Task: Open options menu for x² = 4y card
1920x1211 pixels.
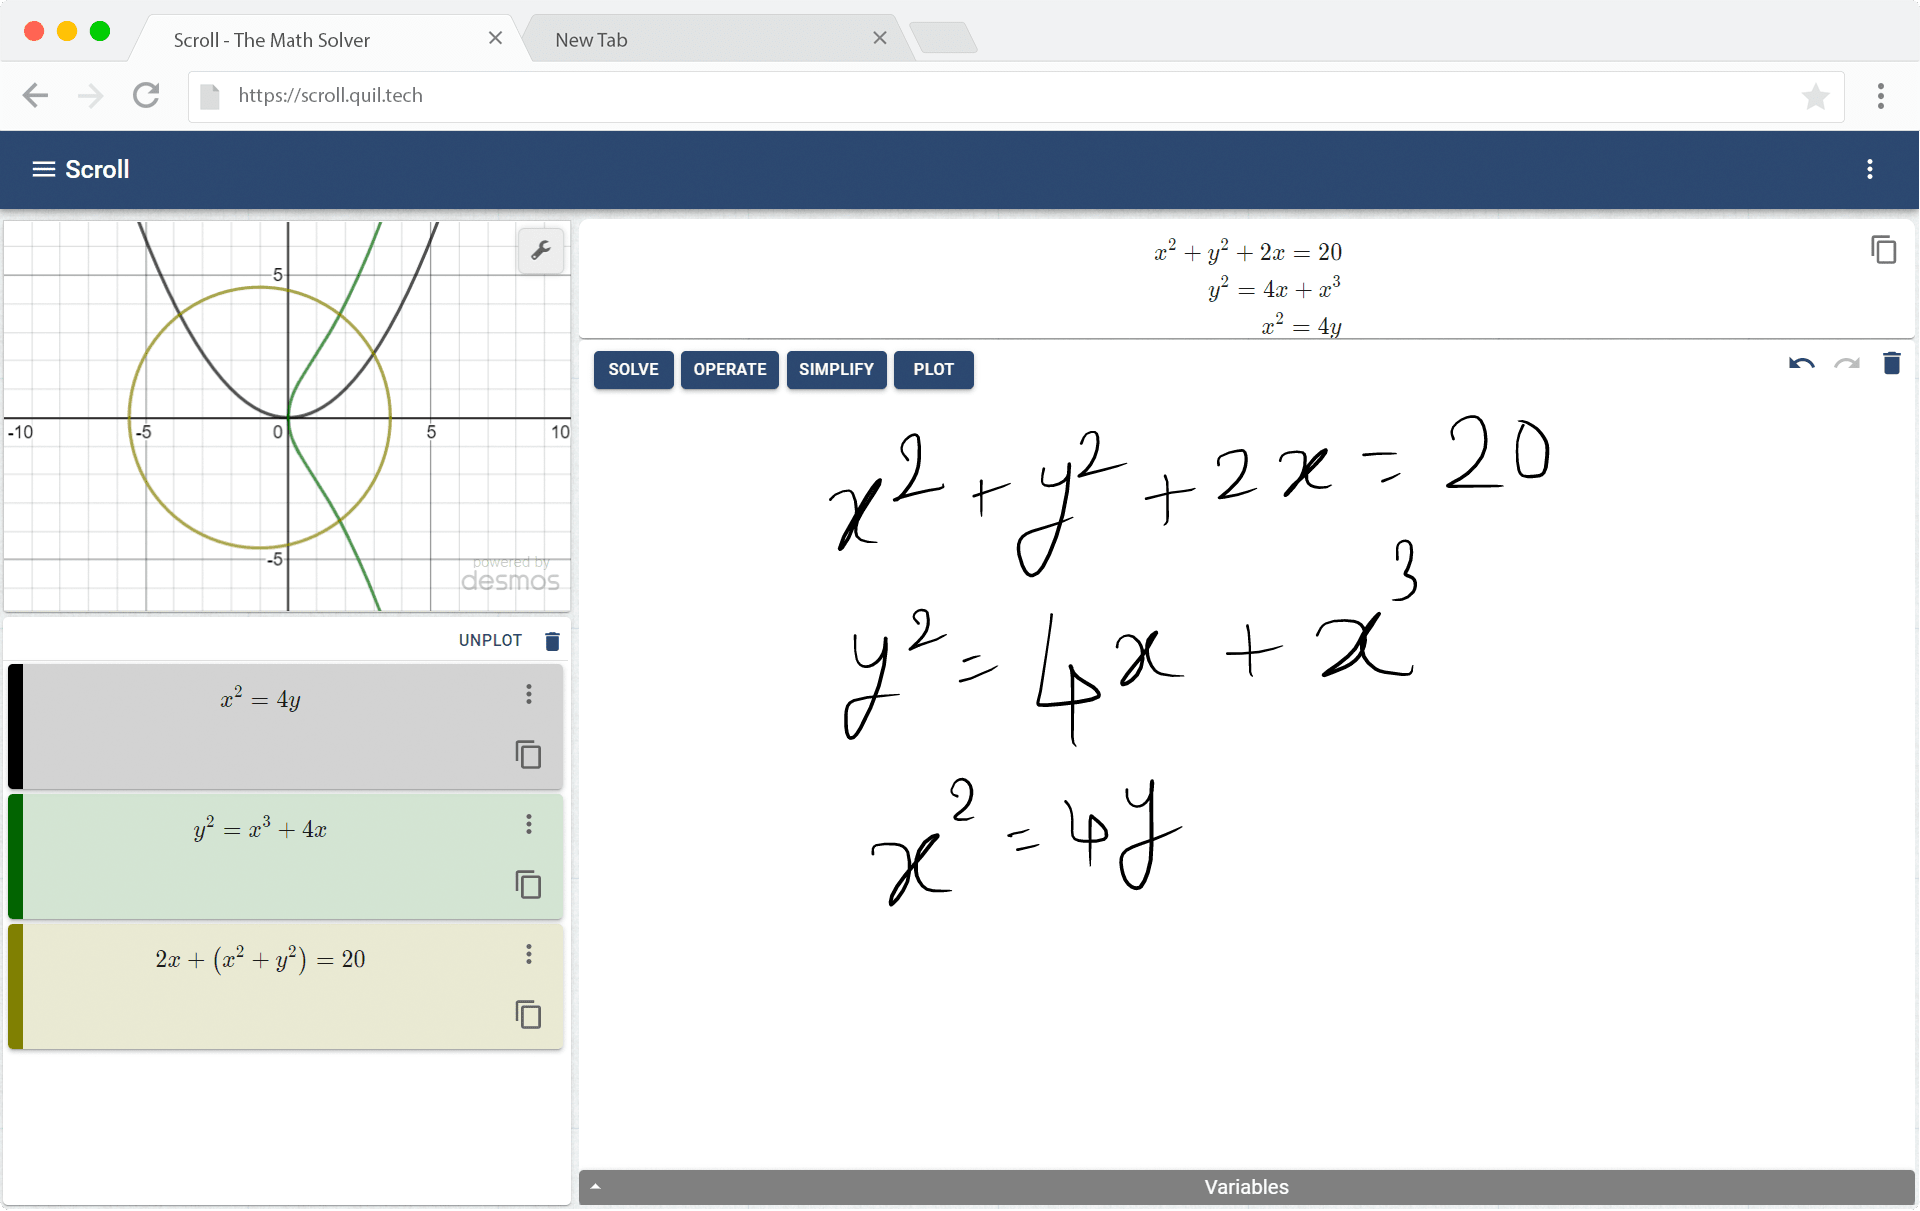Action: pyautogui.click(x=529, y=694)
